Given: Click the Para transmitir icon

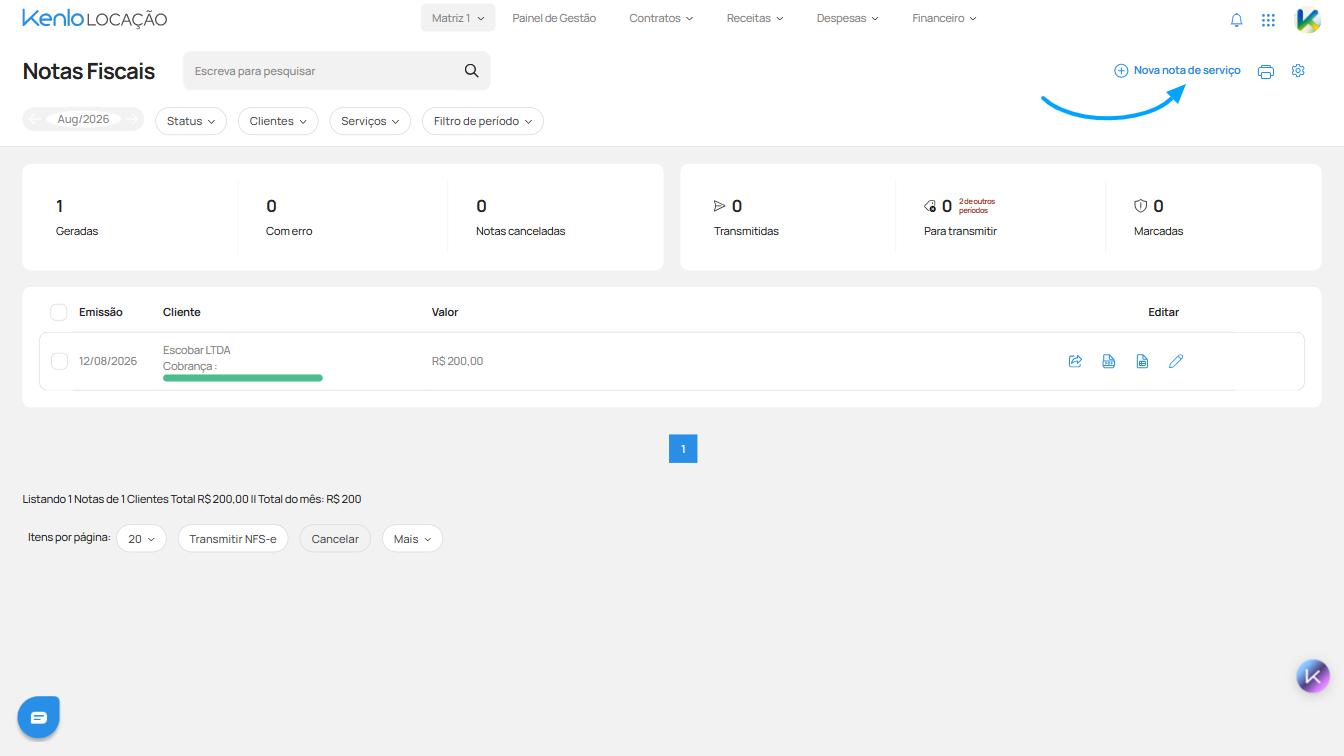Looking at the screenshot, I should pyautogui.click(x=930, y=207).
